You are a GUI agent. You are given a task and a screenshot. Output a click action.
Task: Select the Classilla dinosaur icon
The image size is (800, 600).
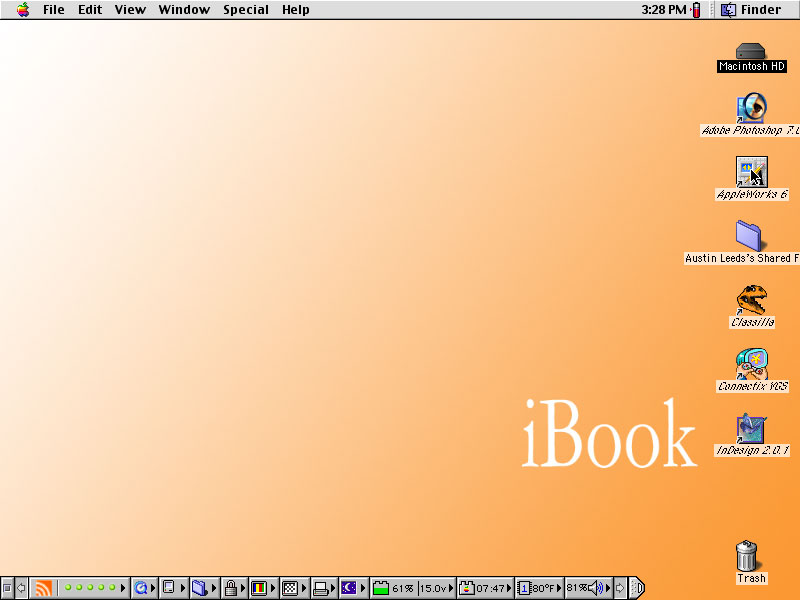752,300
